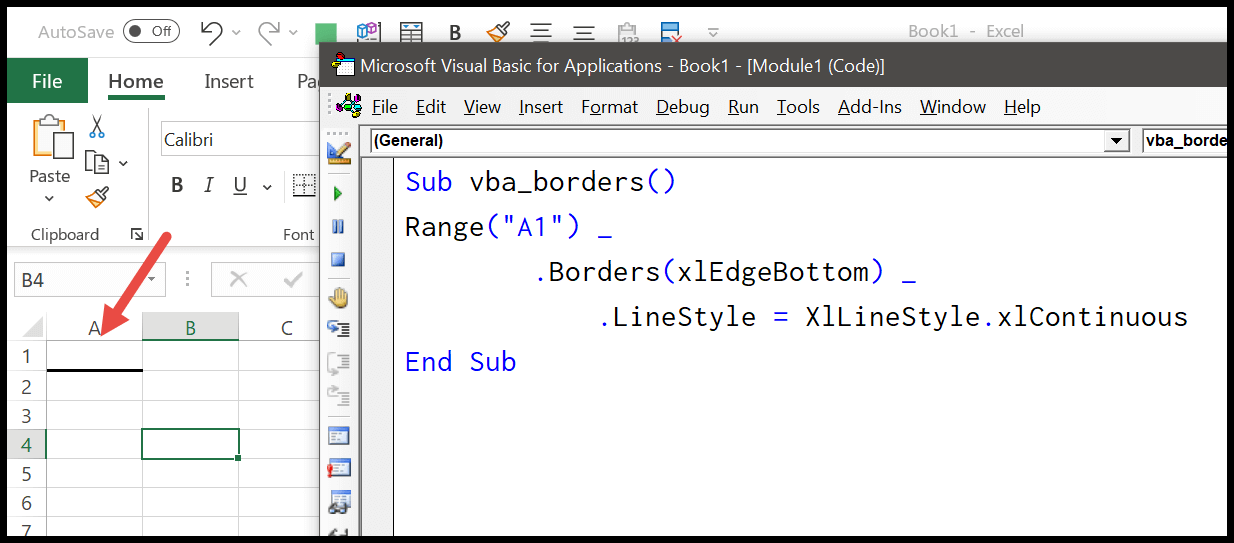1234x543 pixels.
Task: Select the Home ribbon tab
Action: (136, 81)
